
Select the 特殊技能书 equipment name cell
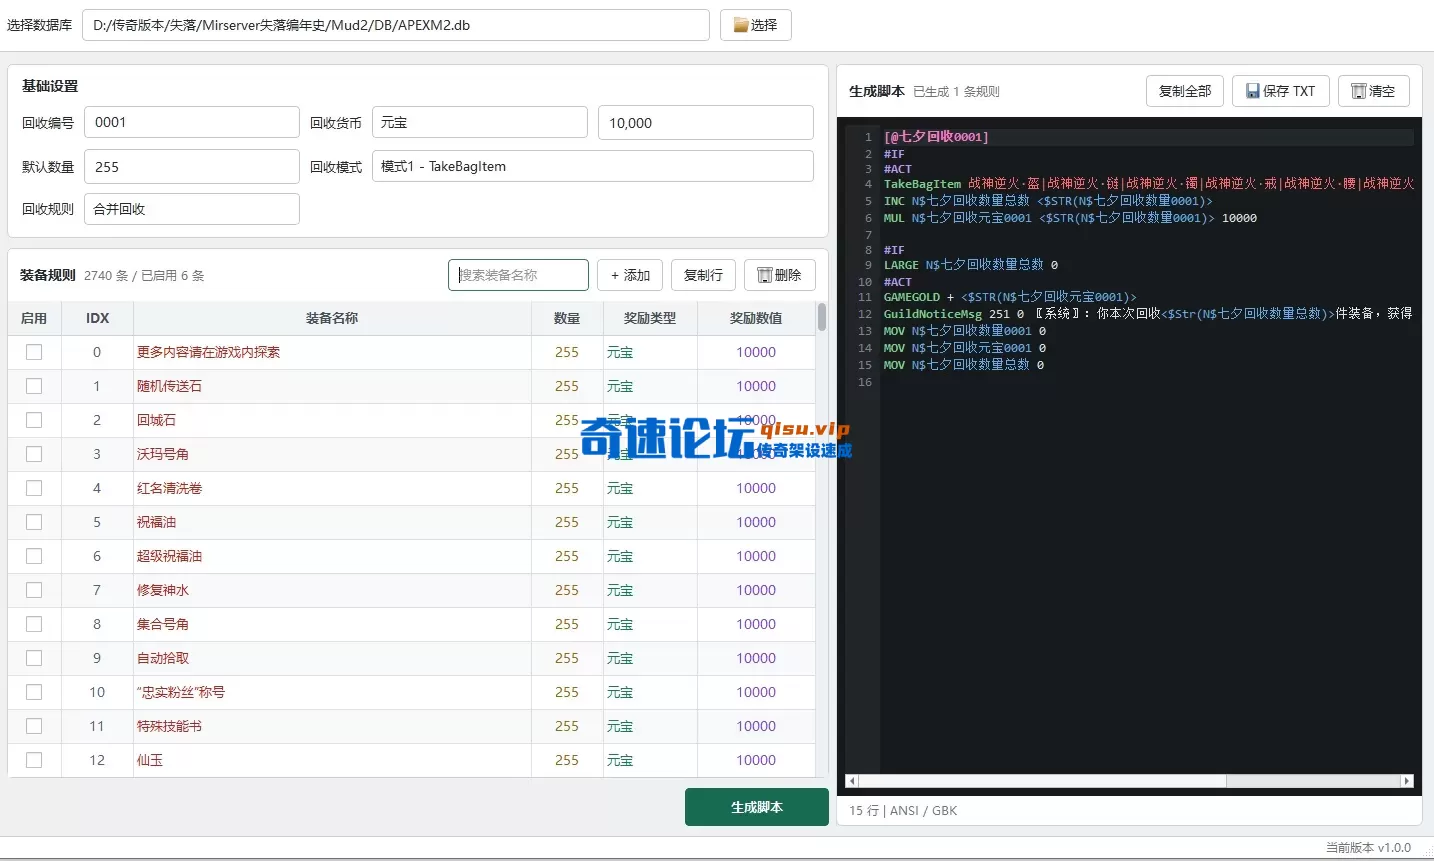(332, 726)
